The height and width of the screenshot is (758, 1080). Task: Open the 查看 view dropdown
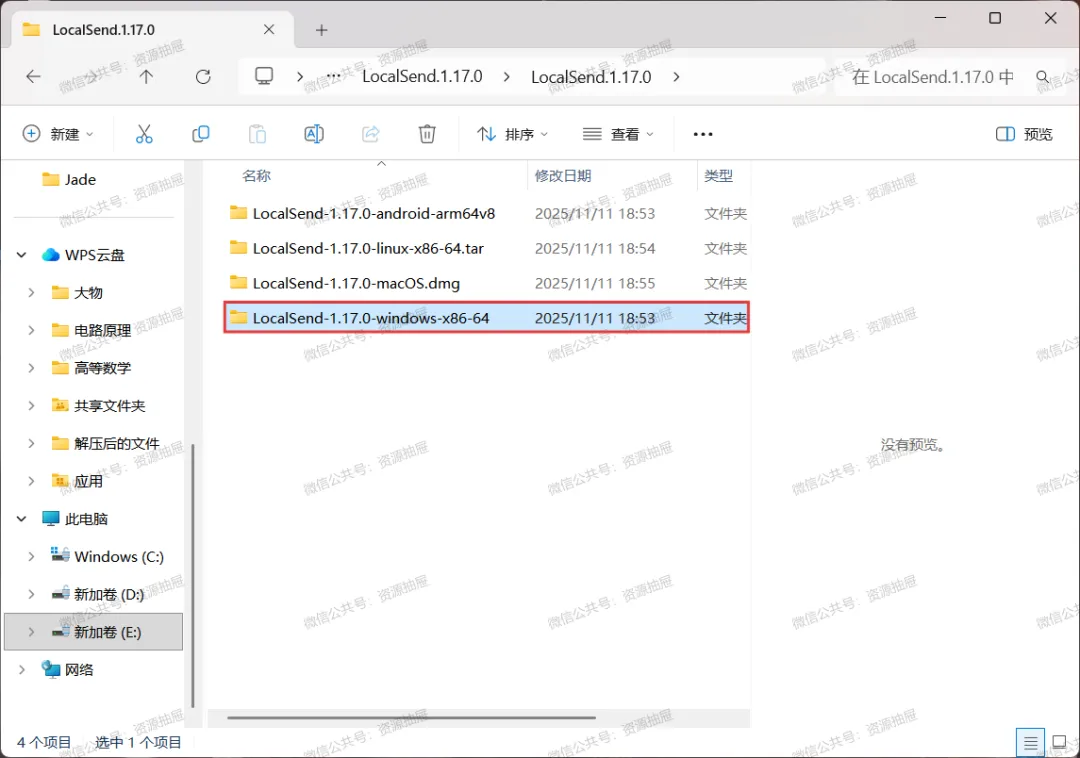618,134
